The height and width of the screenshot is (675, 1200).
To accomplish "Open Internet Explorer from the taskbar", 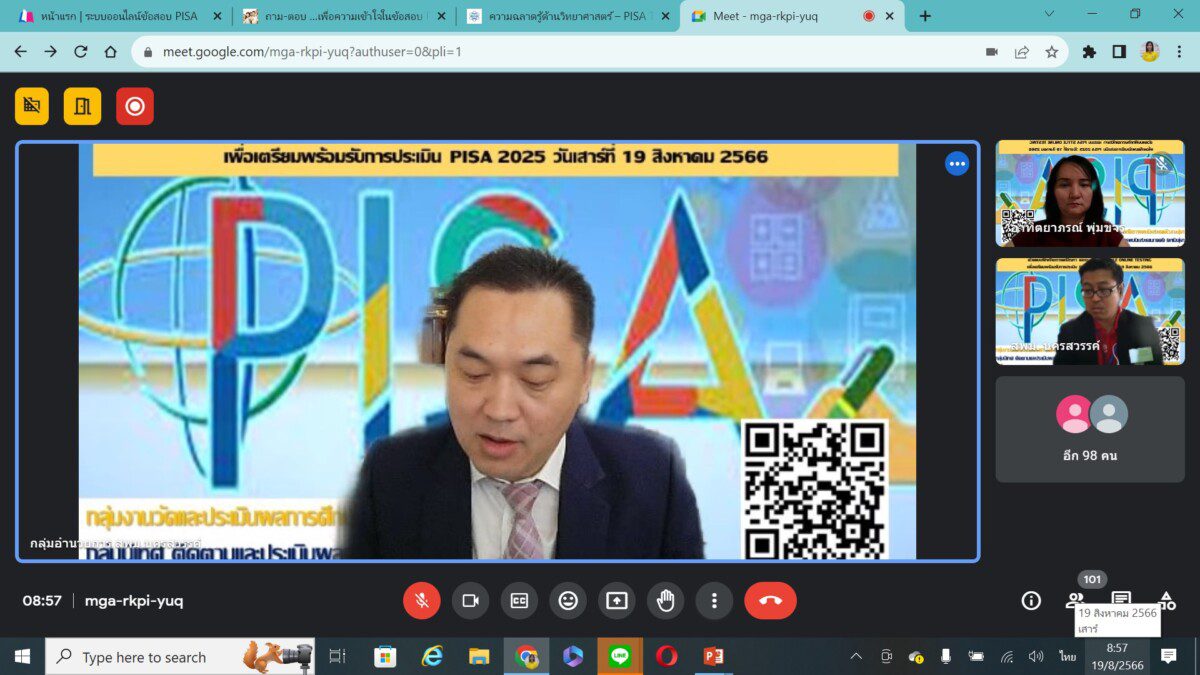I will tap(432, 657).
